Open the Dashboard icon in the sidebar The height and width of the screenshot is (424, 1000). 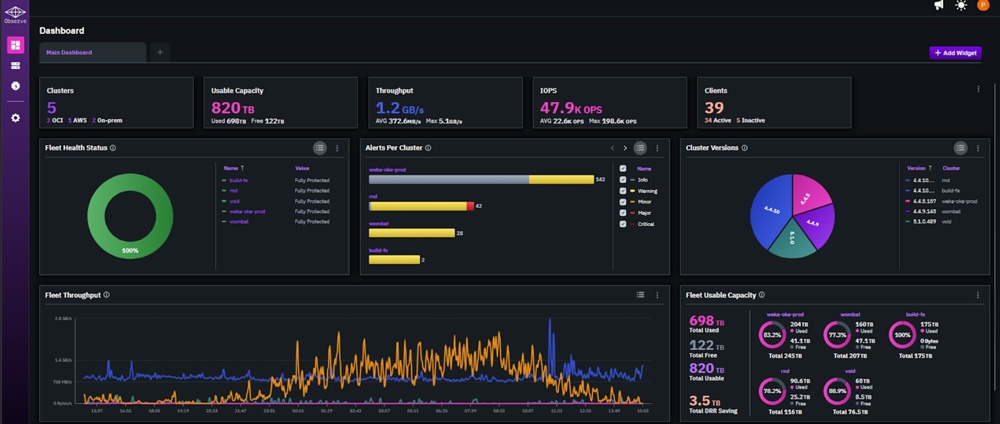(x=15, y=45)
